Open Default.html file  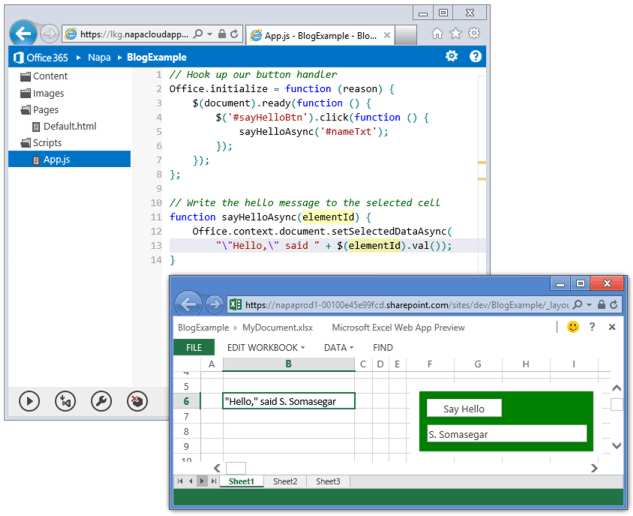coord(65,126)
